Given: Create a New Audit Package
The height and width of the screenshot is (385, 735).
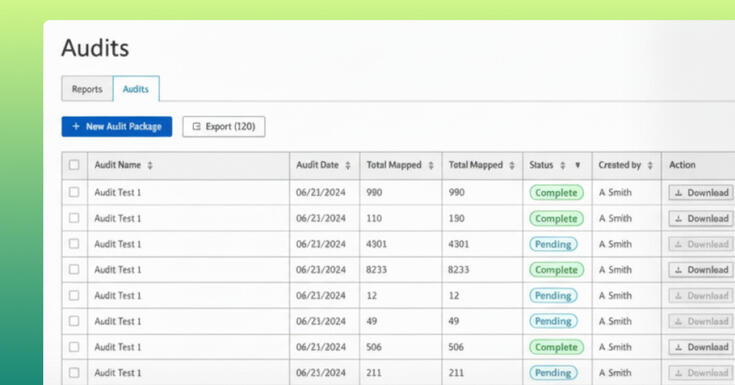Looking at the screenshot, I should tap(117, 127).
